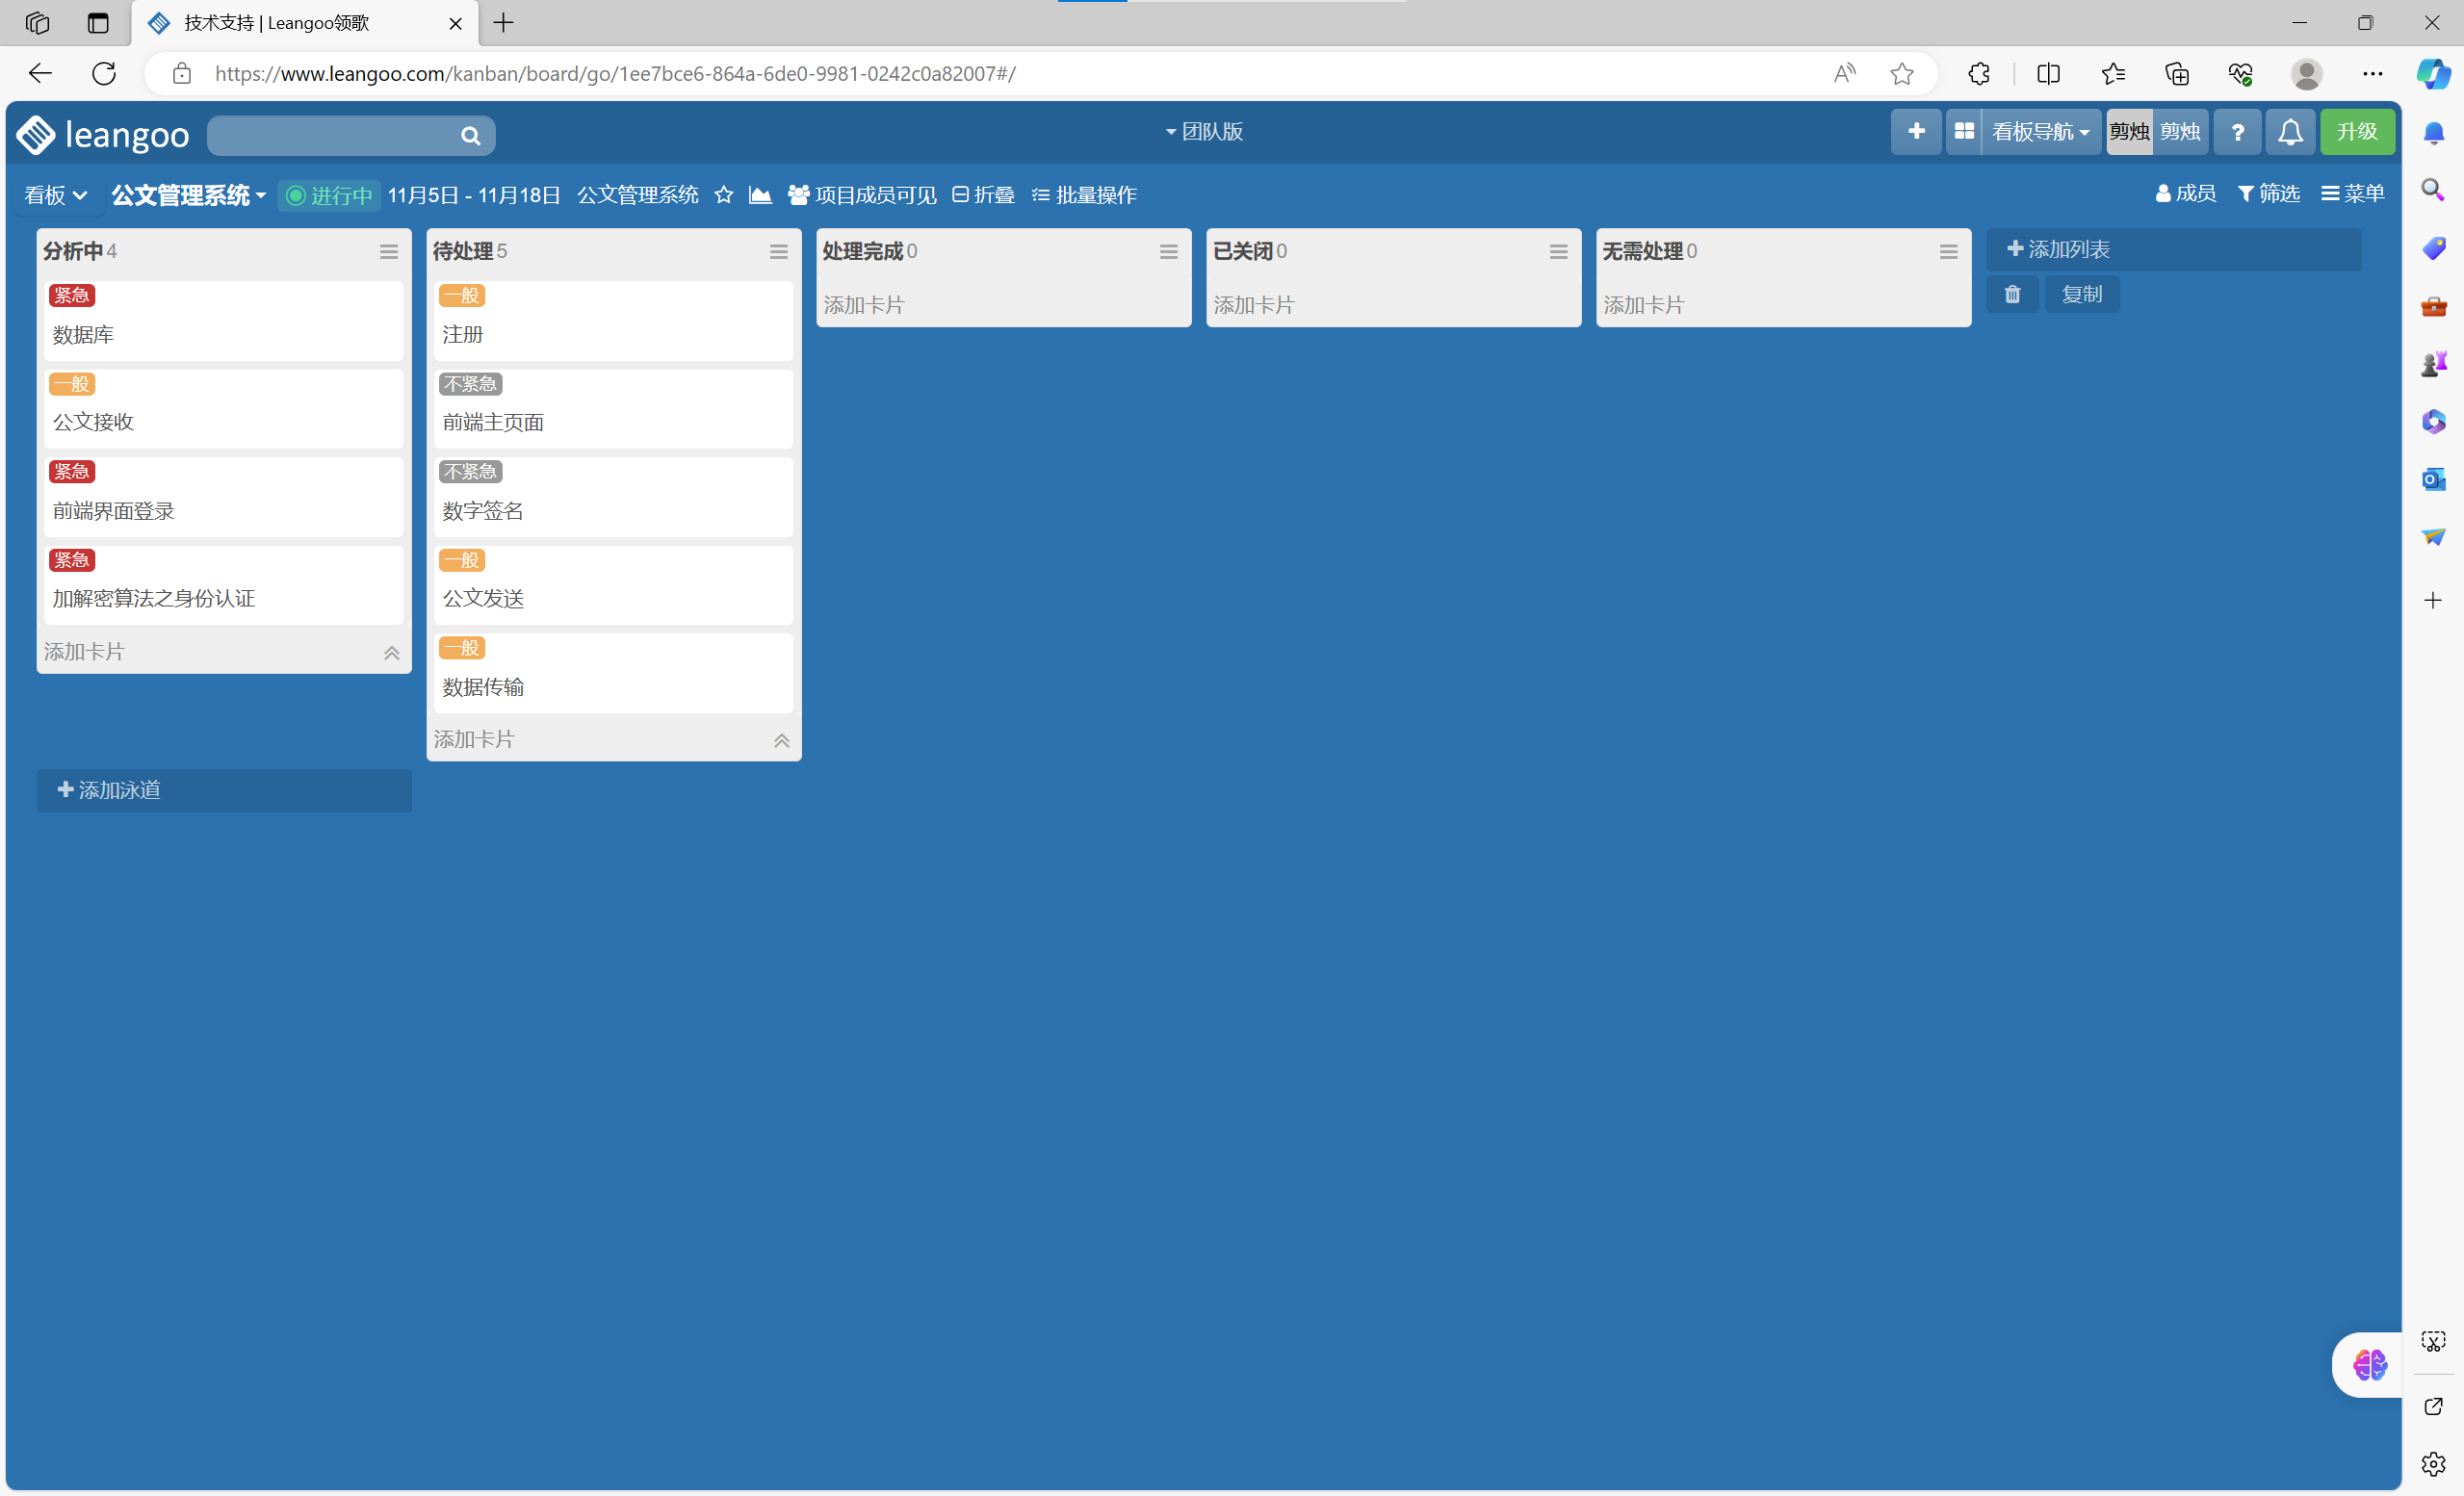Click the green 升级 button

(x=2356, y=132)
